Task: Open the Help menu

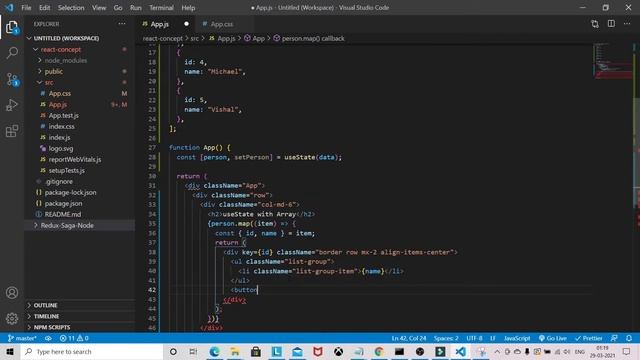Action: point(188,8)
